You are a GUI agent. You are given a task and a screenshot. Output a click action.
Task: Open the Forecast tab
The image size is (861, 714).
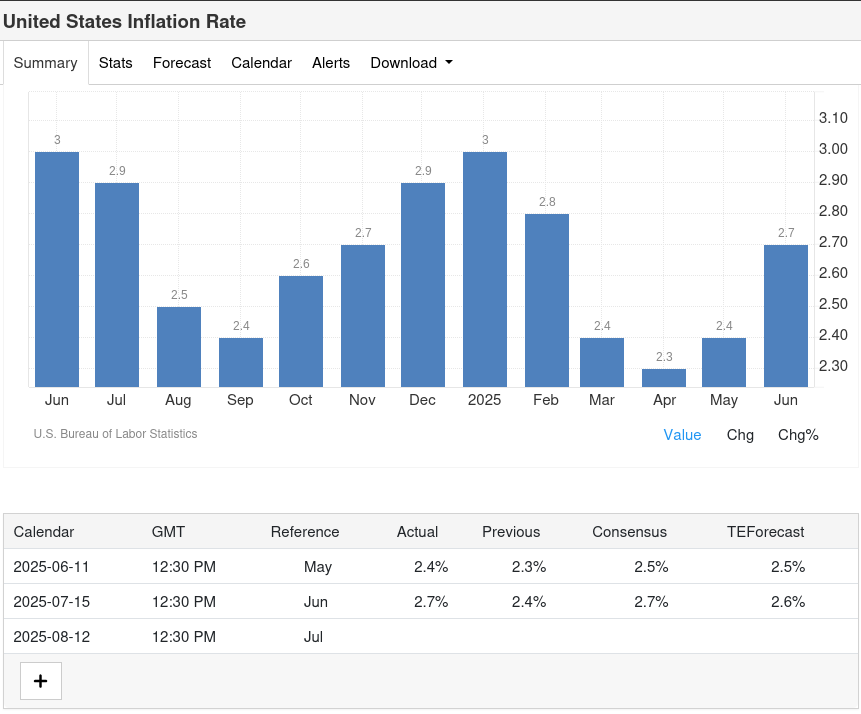pyautogui.click(x=182, y=63)
